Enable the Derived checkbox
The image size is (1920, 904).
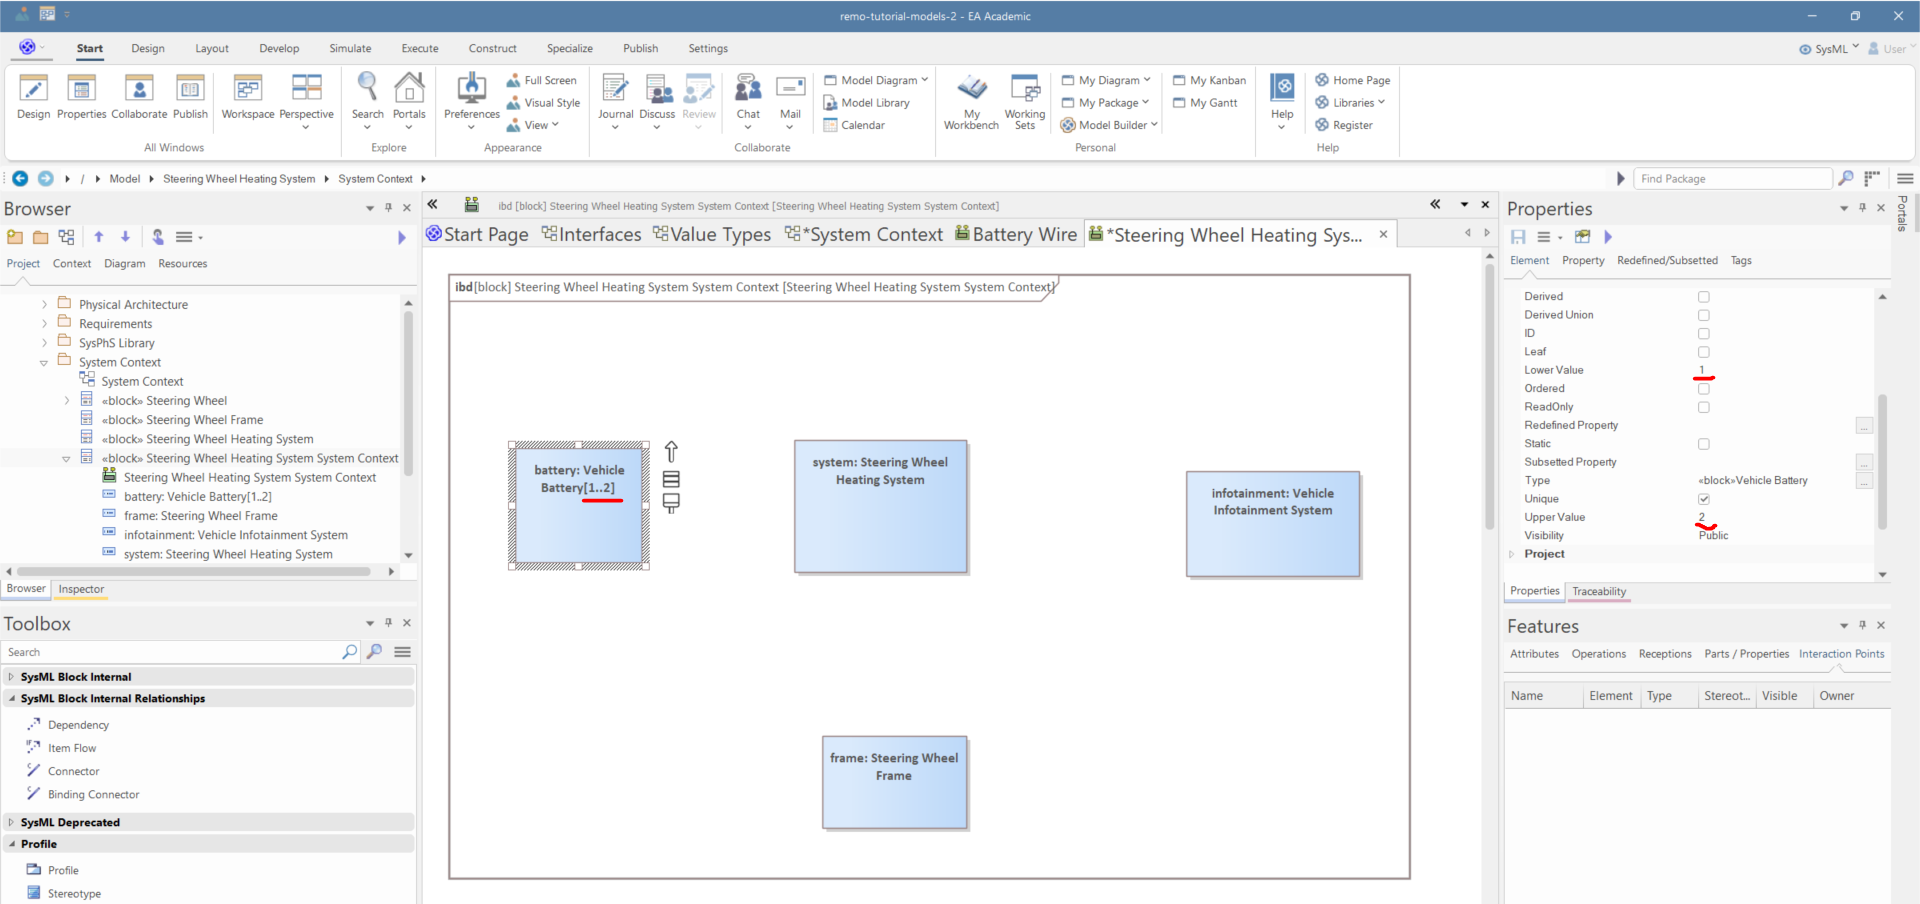tap(1703, 297)
